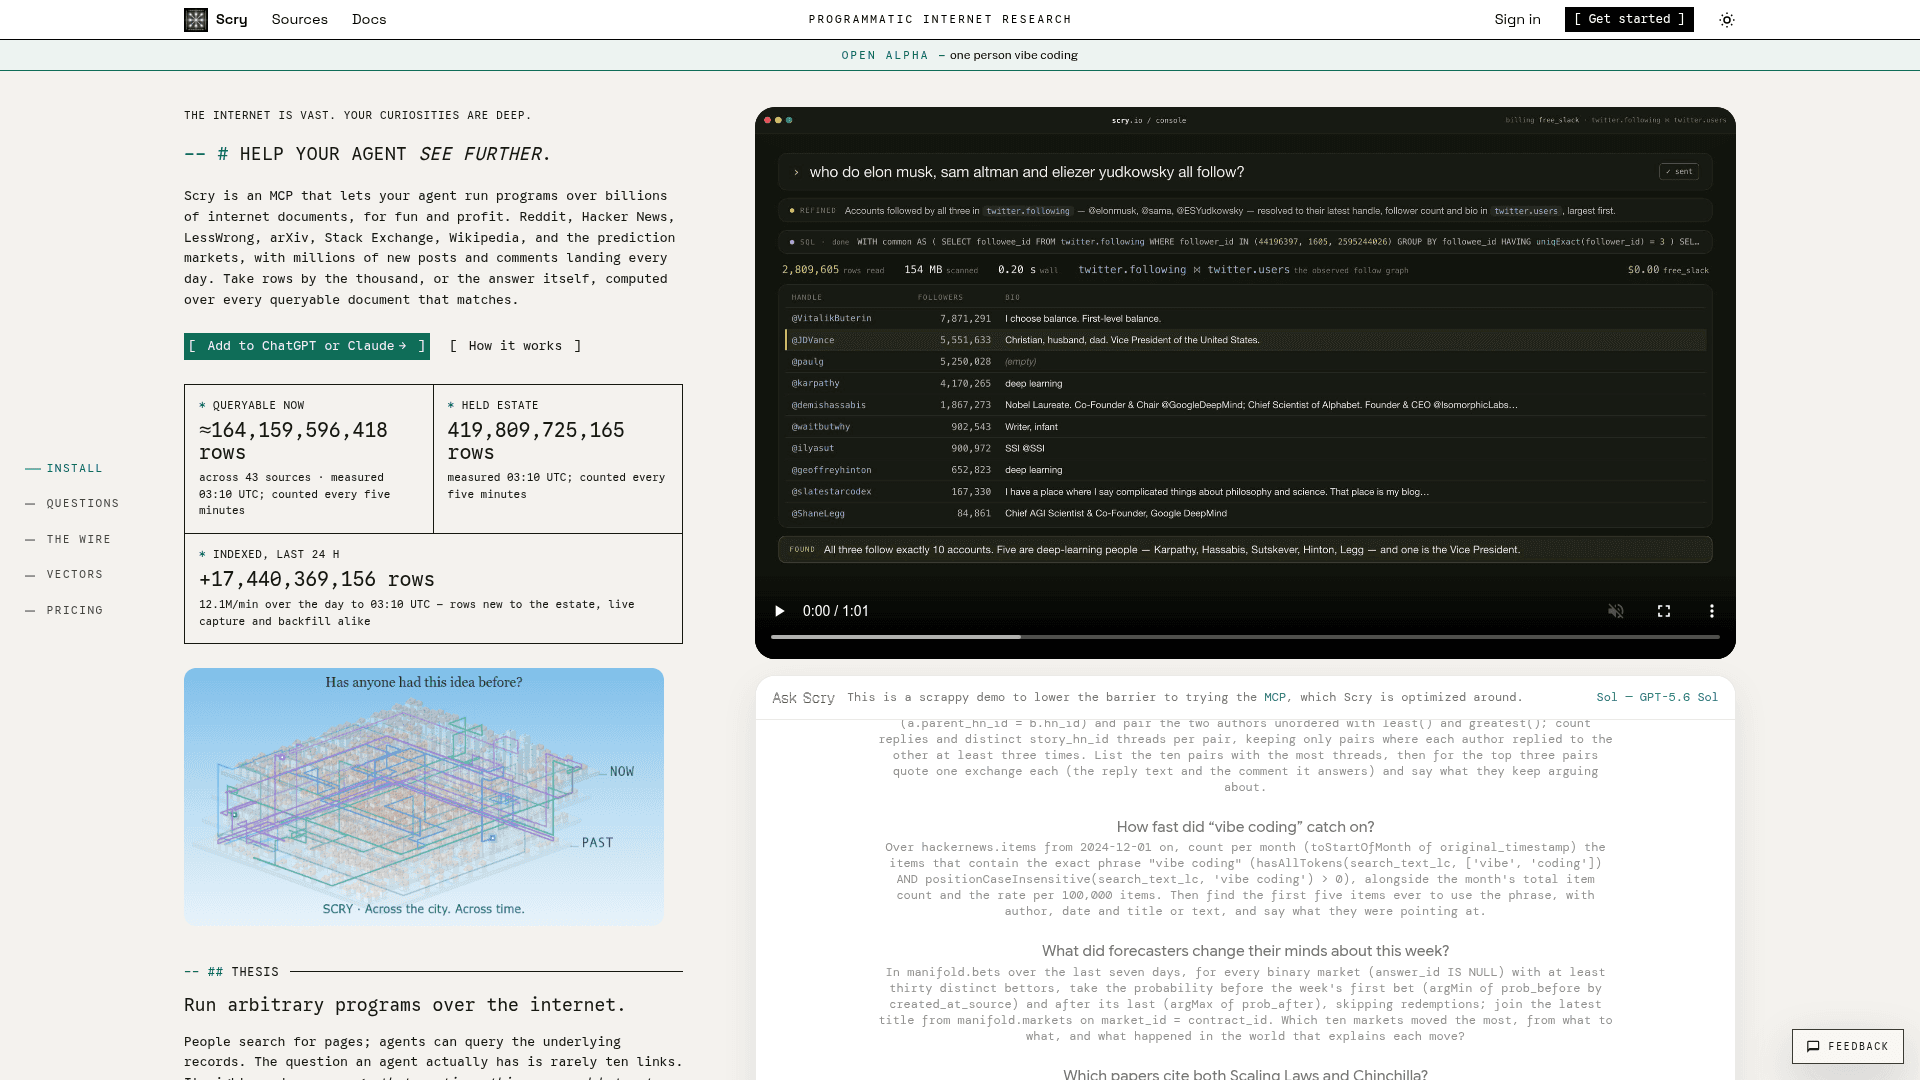Click the @ShaneLegg handle in the results
Screen dimensions: 1920x1080
coord(819,514)
